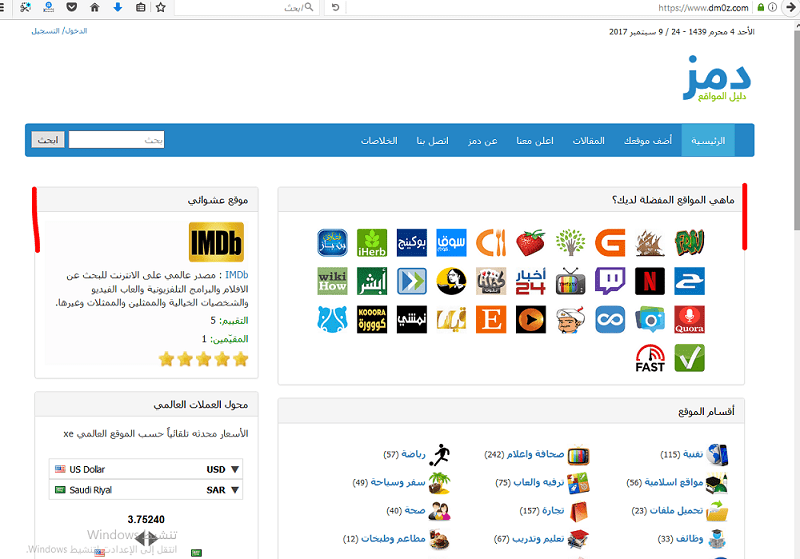Open the SAR currency dropdown
The height and width of the screenshot is (559, 800).
coord(146,490)
